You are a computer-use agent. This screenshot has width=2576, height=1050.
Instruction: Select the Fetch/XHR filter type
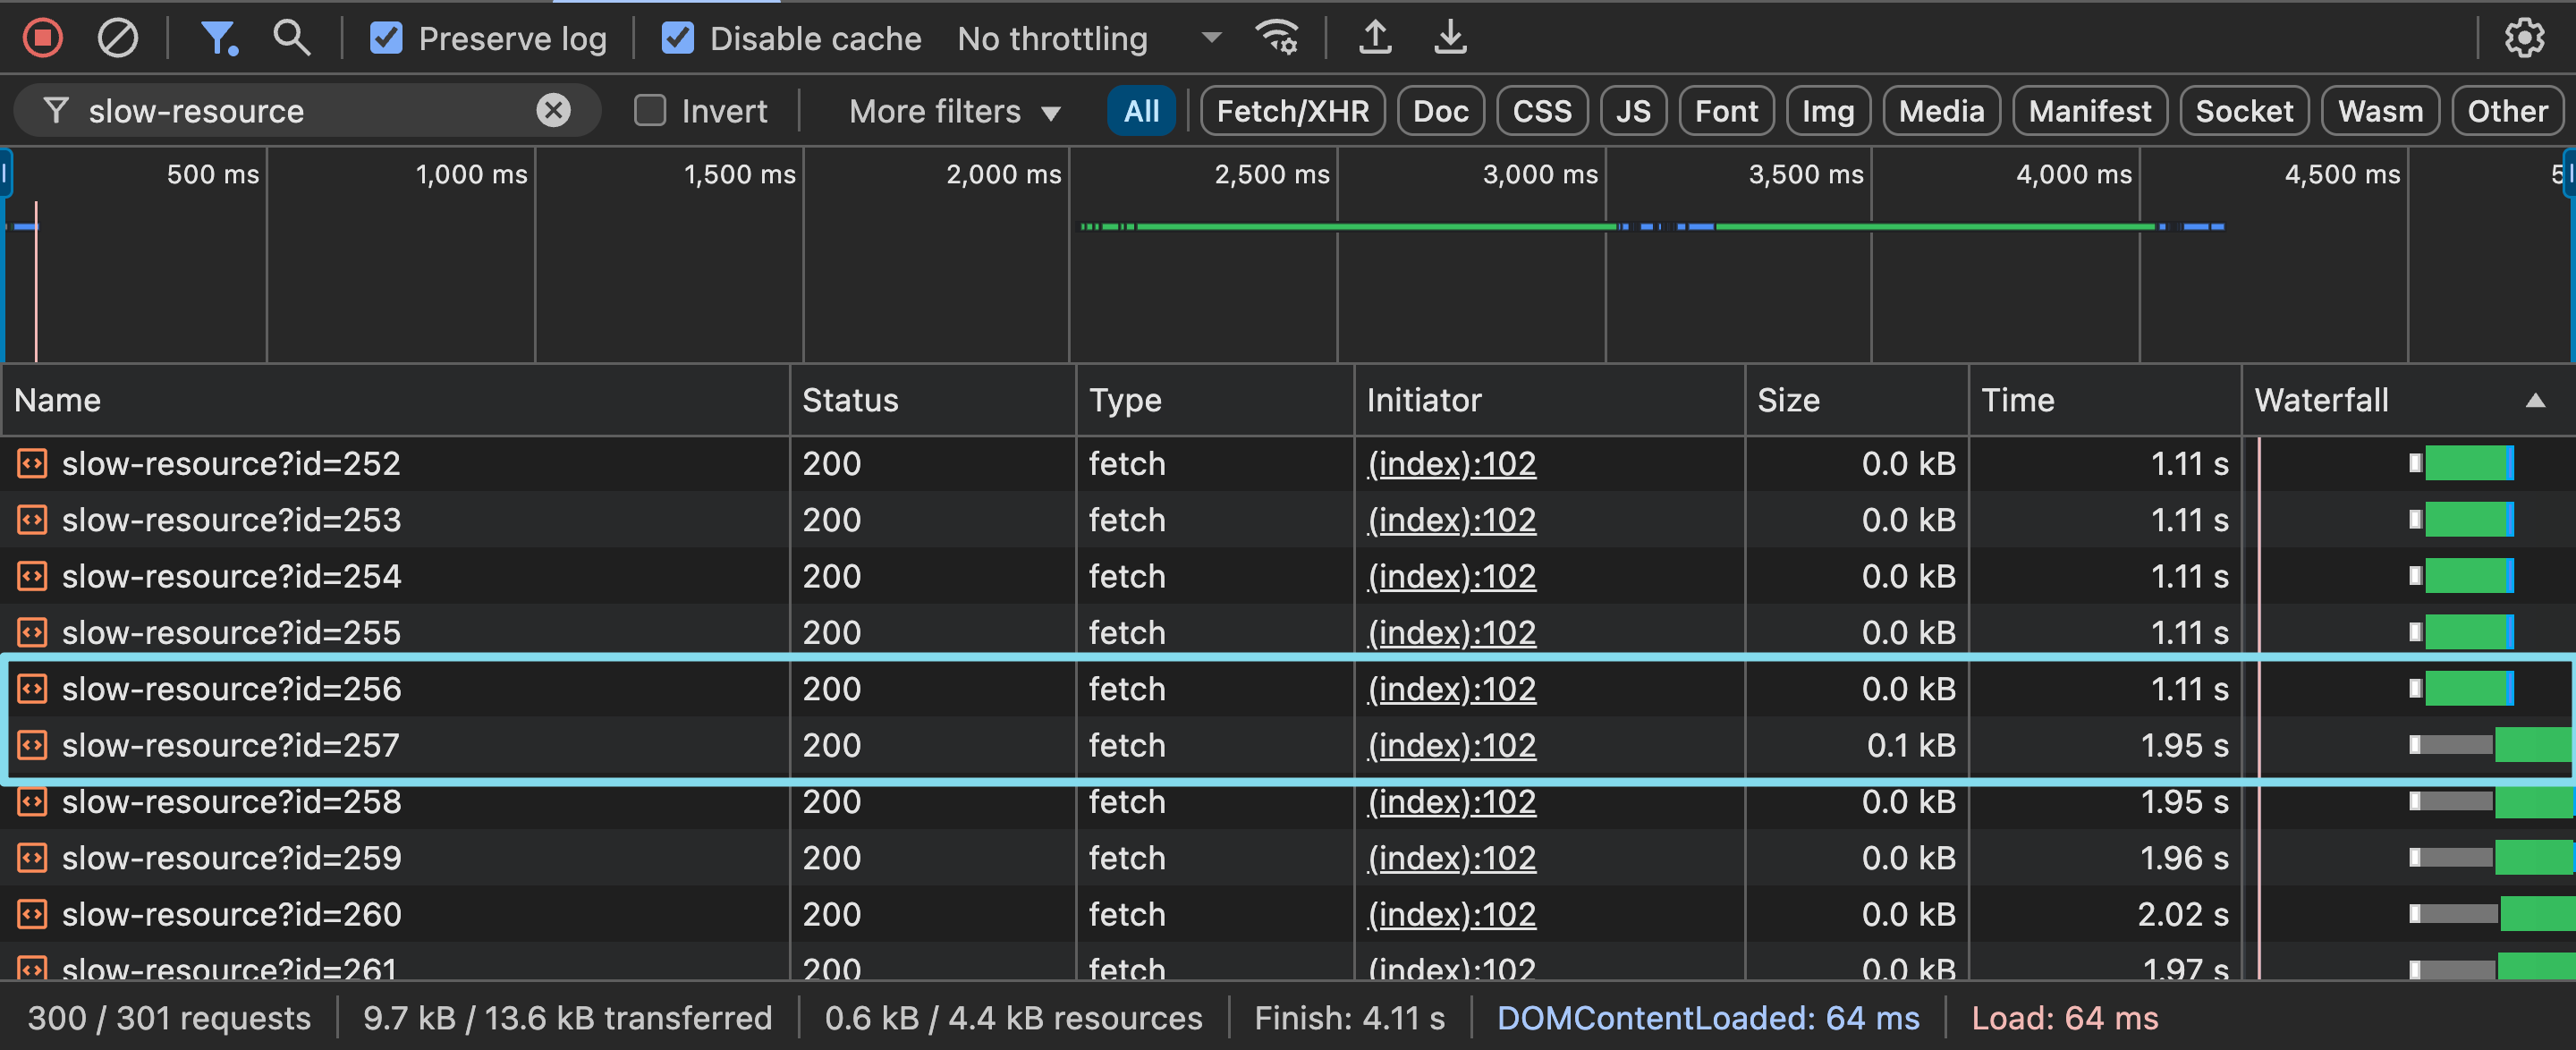point(1292,111)
